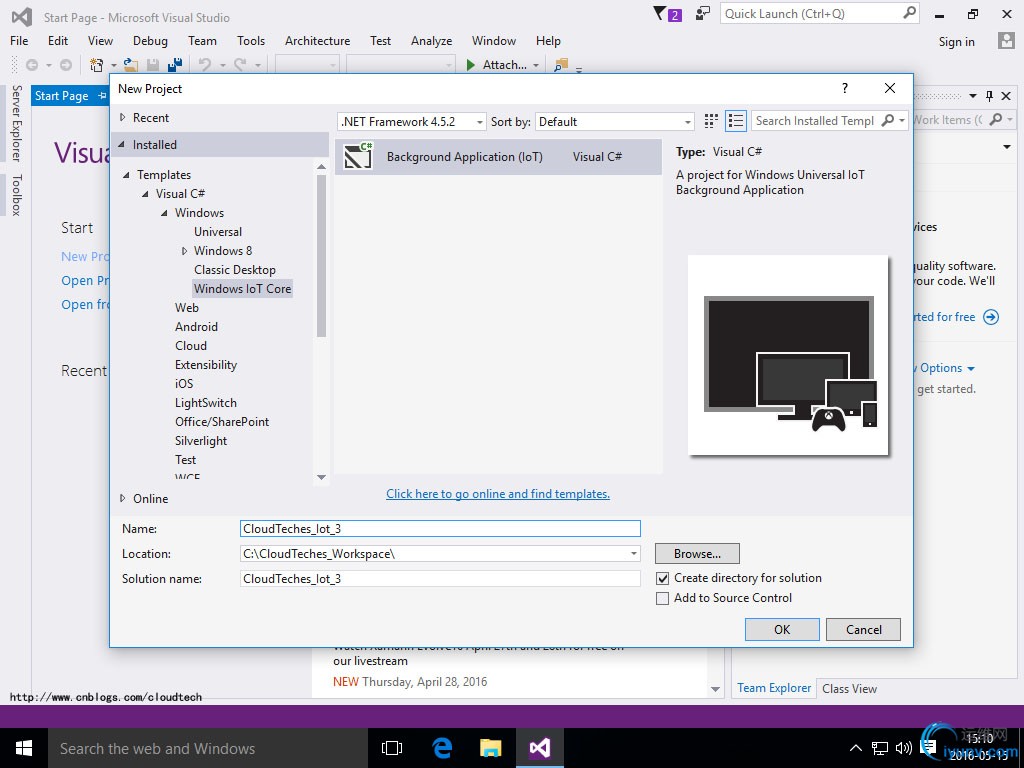Open the .NET Framework version dropdown
The height and width of the screenshot is (768, 1024).
[x=412, y=122]
